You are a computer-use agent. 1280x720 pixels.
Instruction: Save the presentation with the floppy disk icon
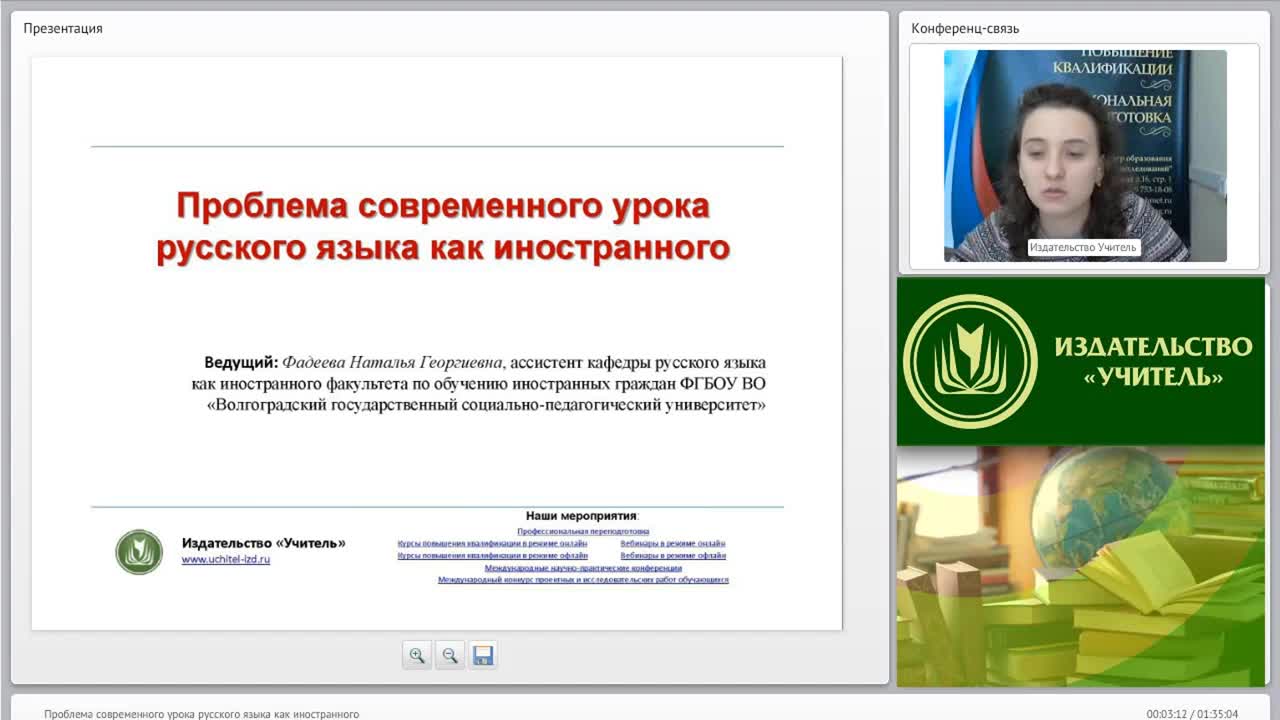pyautogui.click(x=483, y=655)
